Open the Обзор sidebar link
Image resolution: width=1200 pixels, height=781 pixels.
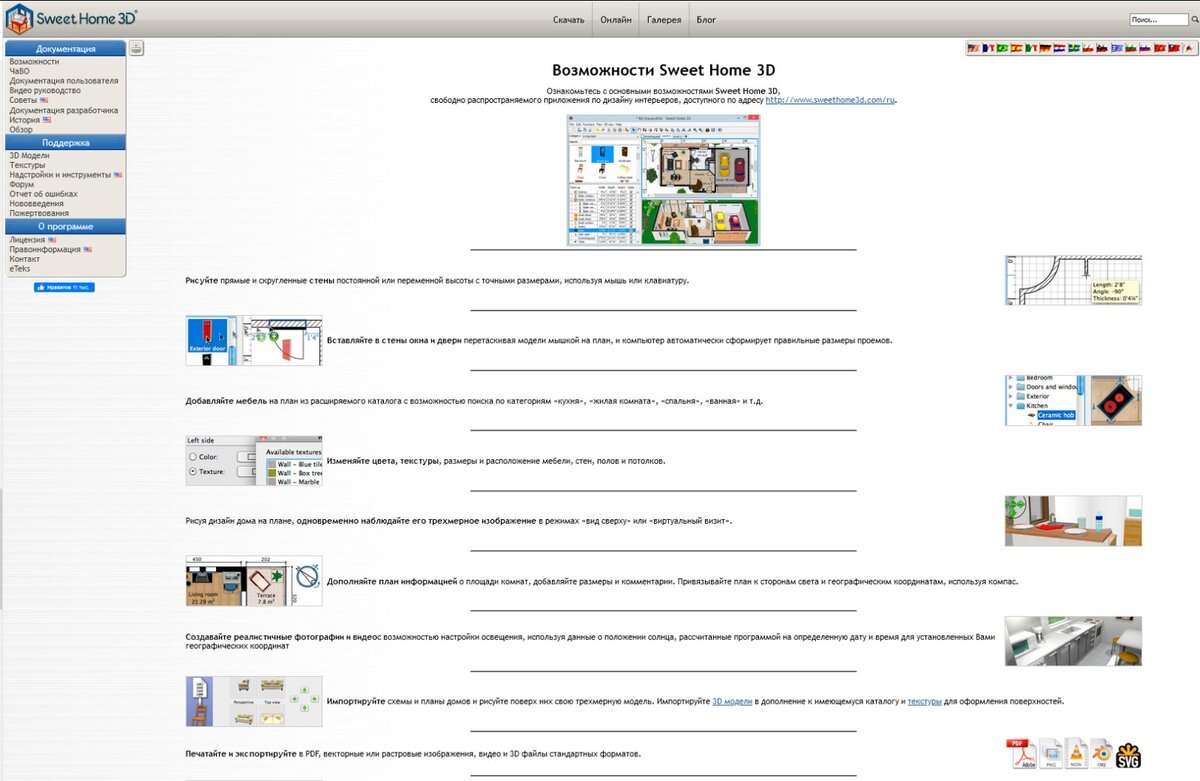tap(21, 129)
